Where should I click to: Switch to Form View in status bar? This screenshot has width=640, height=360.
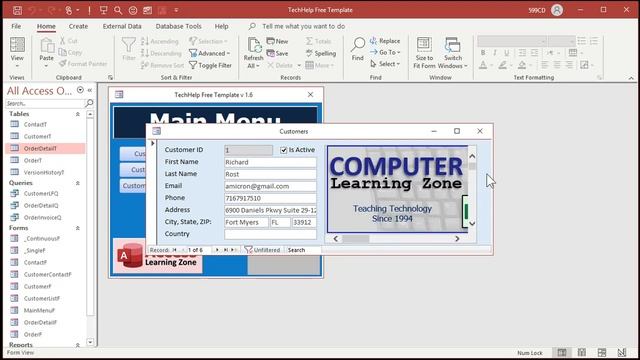click(x=562, y=352)
